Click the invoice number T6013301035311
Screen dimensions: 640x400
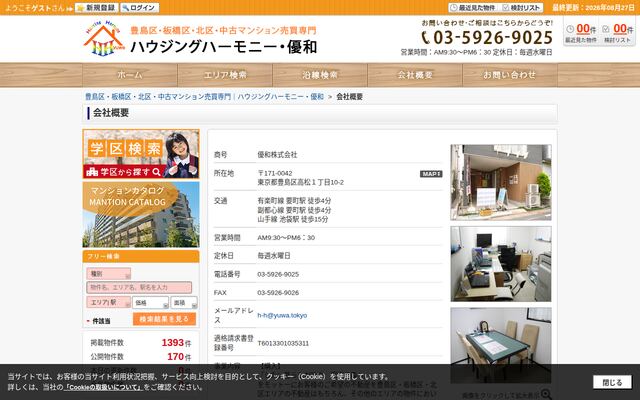(x=283, y=343)
